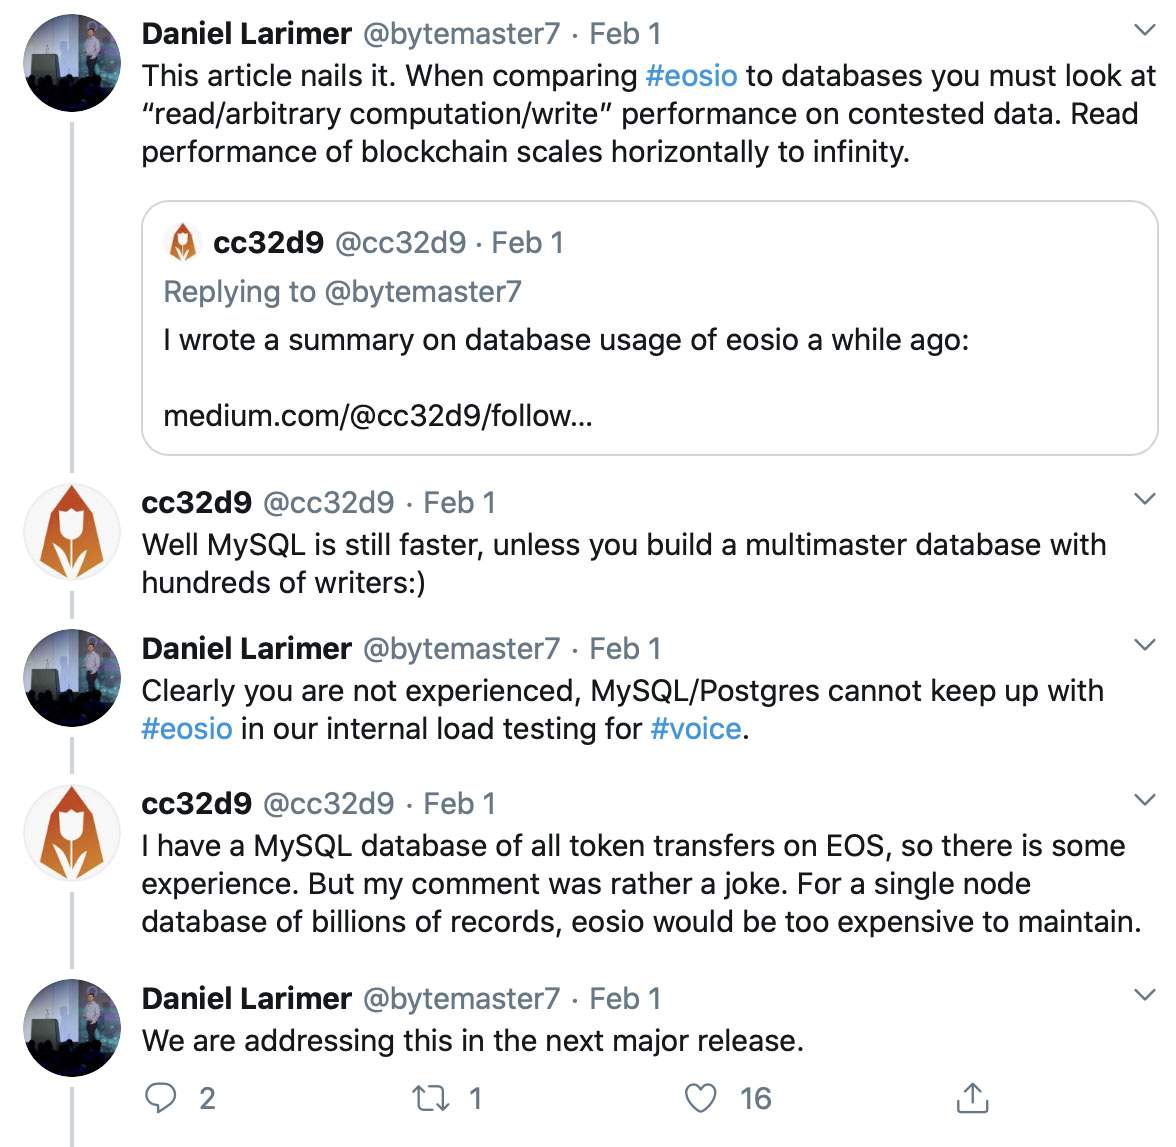Open the #eosio hashtag in top tweet
This screenshot has width=1176, height=1147.
pos(692,76)
